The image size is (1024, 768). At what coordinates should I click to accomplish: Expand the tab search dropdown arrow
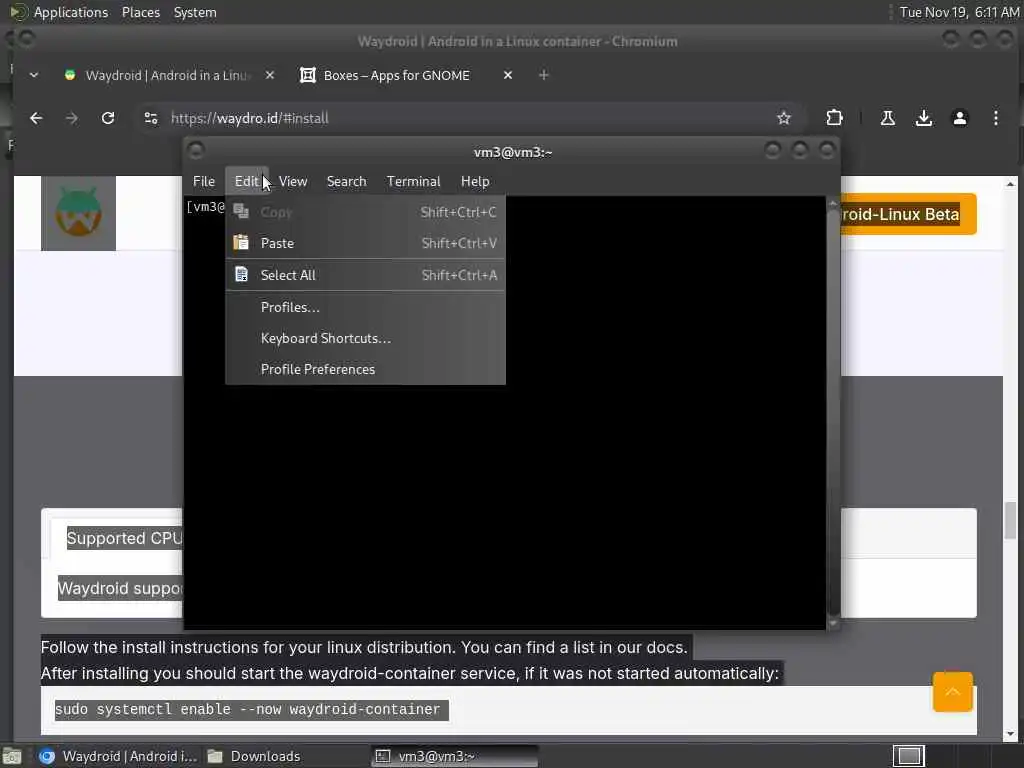(x=34, y=75)
